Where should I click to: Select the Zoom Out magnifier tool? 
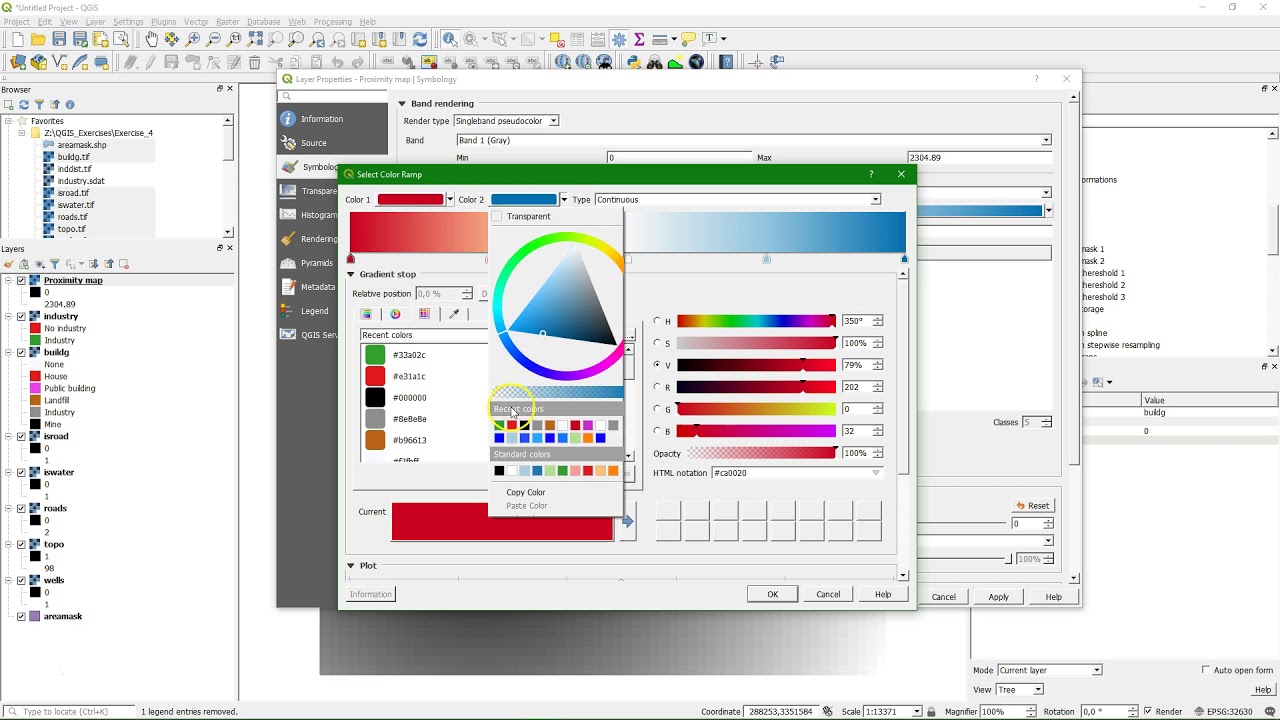(x=213, y=39)
